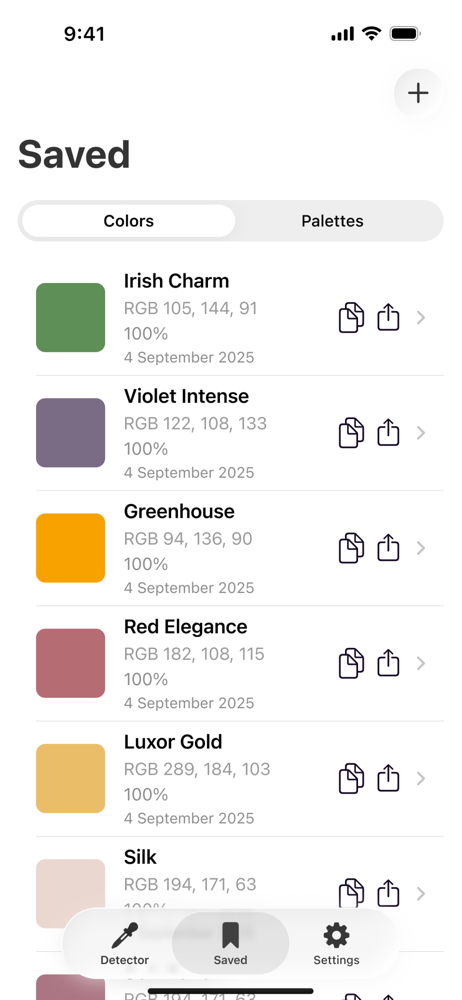The image size is (462, 1000).
Task: Share the Greenhouse color
Action: click(x=388, y=547)
